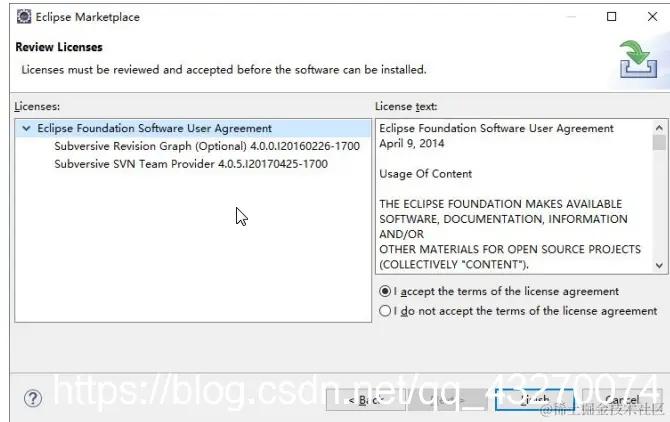Click Finish to install the software
Screen dimensions: 670x422
click(535, 400)
